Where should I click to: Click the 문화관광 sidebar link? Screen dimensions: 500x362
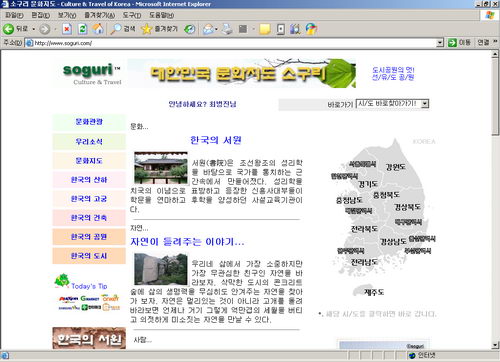click(89, 122)
